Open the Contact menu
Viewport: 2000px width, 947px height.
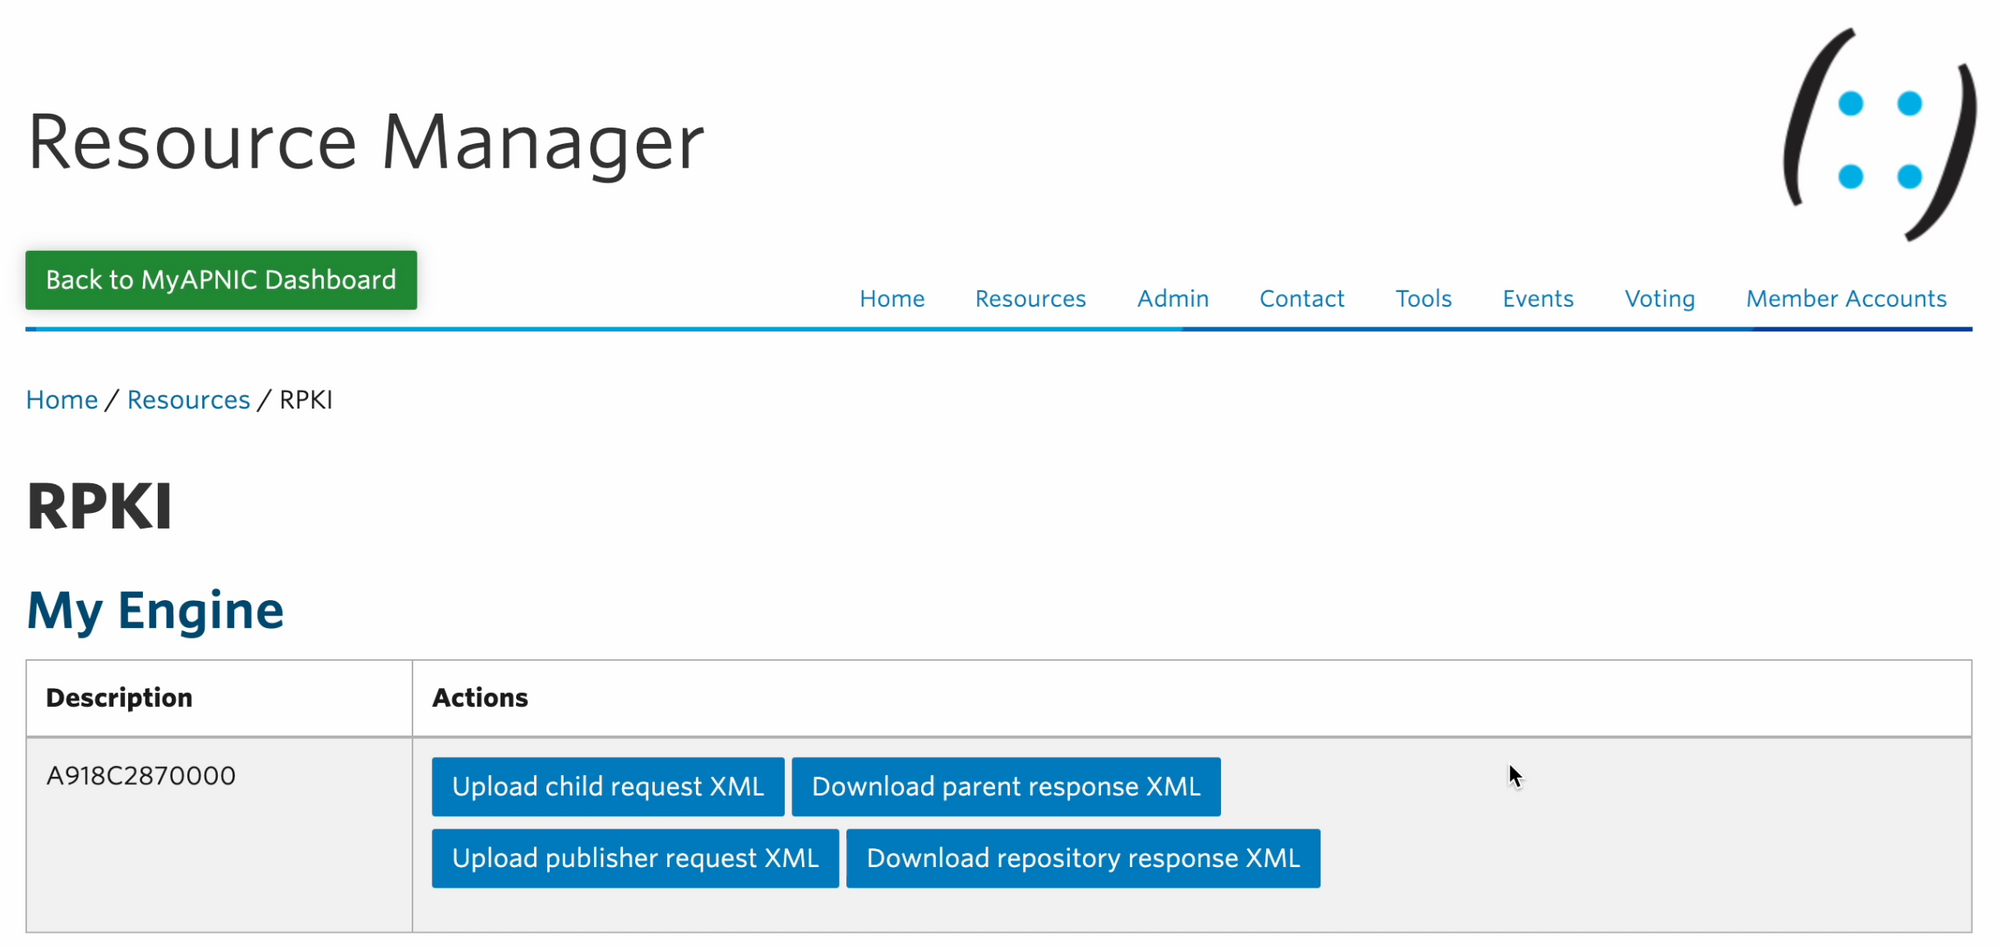[x=1302, y=298]
